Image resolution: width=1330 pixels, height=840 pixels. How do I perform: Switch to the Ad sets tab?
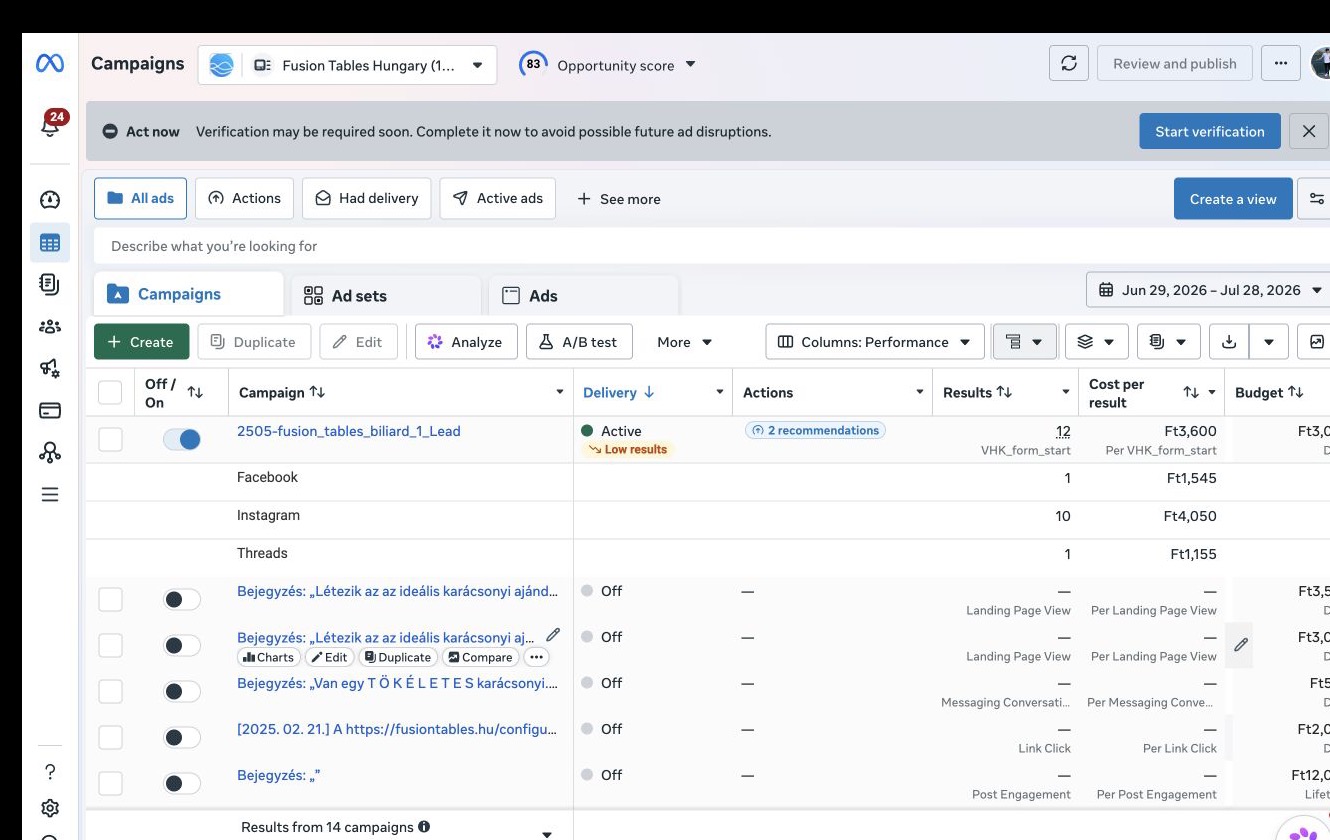point(387,296)
